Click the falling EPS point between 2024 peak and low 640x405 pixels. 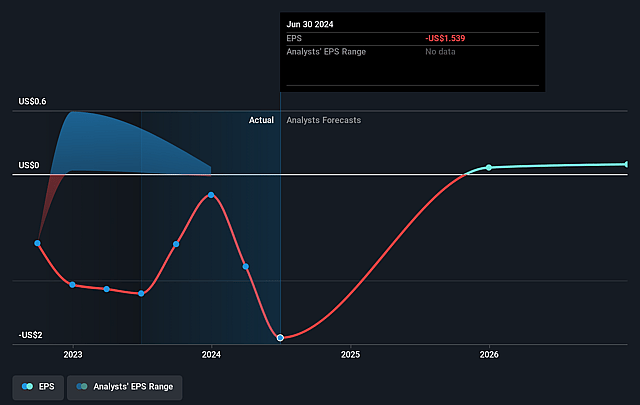(246, 266)
